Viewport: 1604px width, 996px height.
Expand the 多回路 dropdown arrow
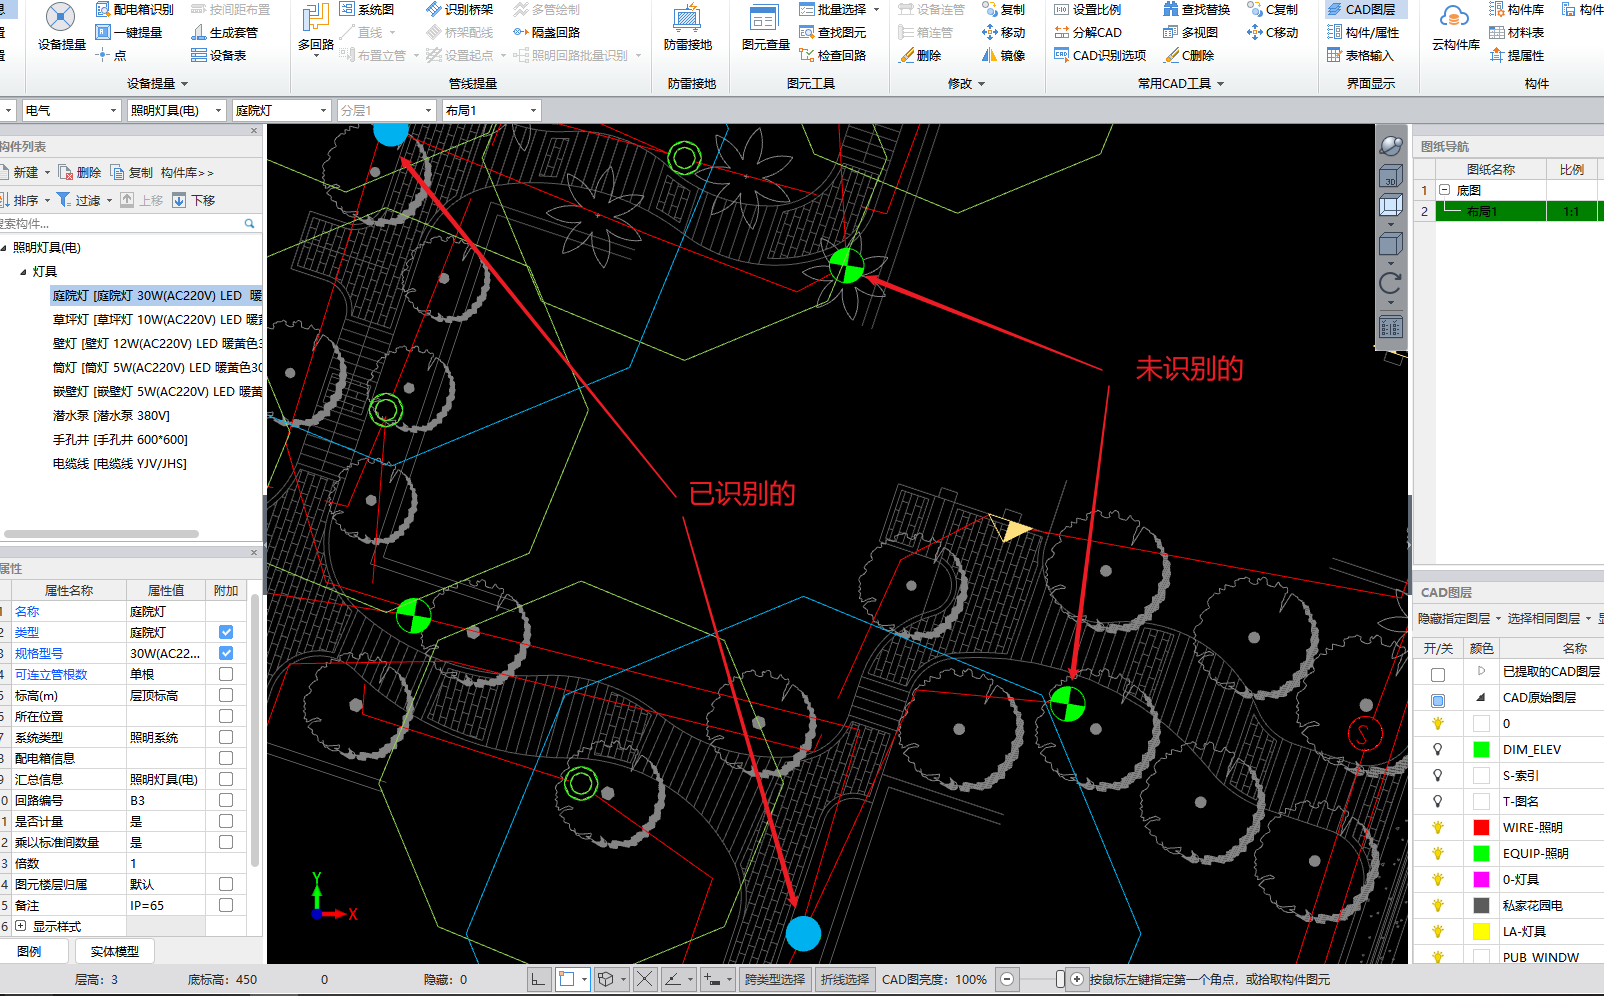316,58
